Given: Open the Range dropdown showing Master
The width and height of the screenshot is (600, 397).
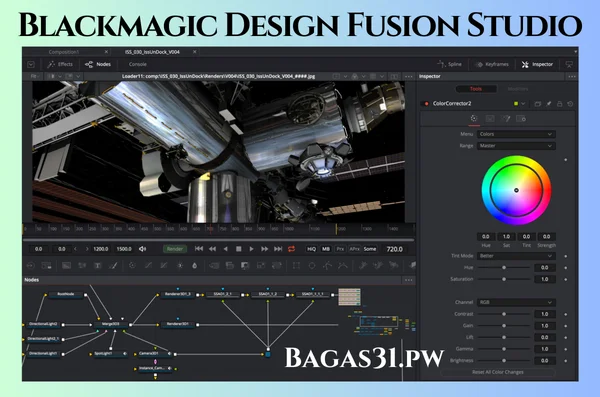Looking at the screenshot, I should [x=516, y=146].
